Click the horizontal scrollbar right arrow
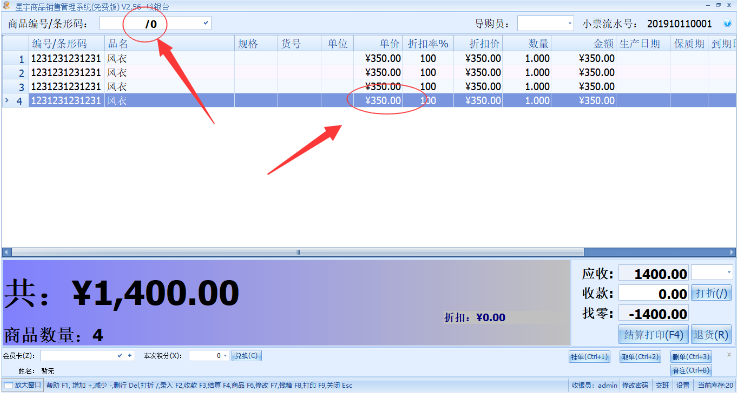The width and height of the screenshot is (741, 393). pos(732,252)
